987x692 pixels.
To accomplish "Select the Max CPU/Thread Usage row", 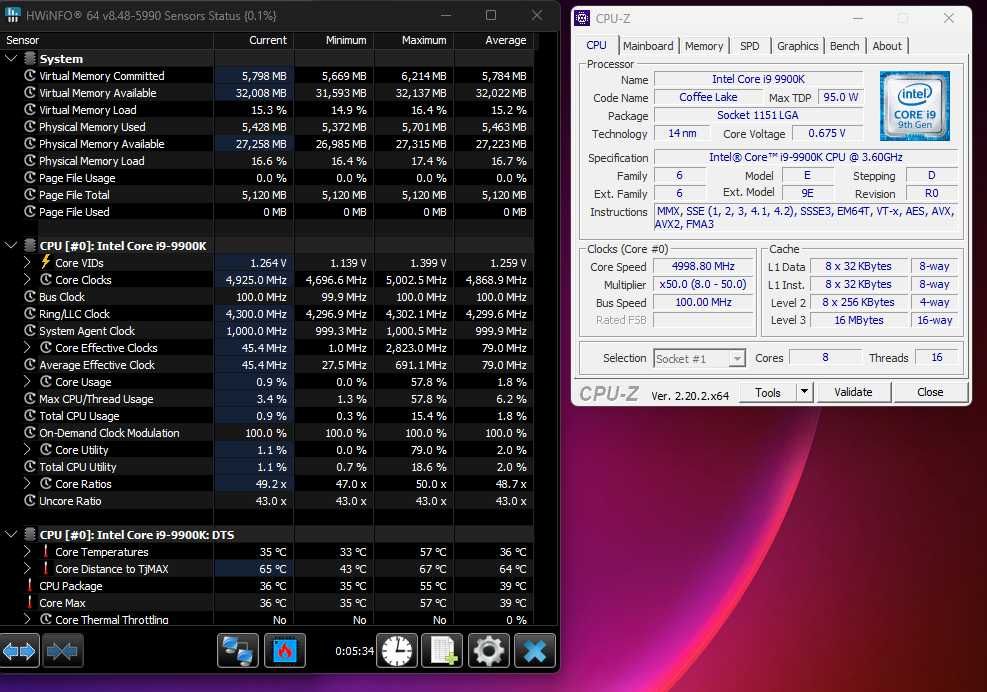I will 267,399.
